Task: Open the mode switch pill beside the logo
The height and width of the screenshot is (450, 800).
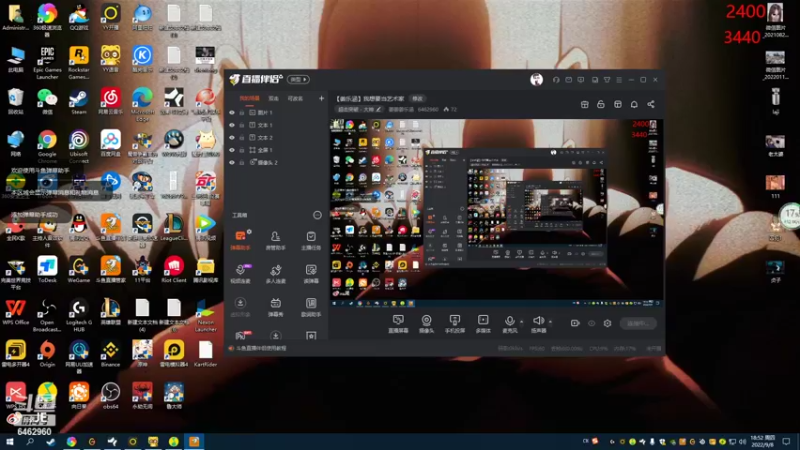Action: (x=298, y=80)
